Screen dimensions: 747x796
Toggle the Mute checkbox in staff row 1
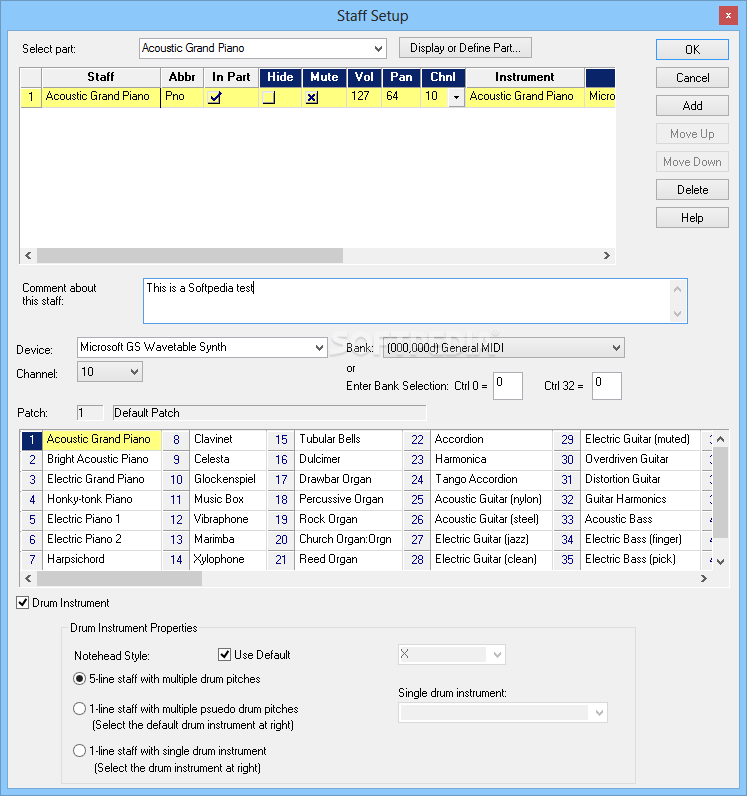tap(312, 97)
